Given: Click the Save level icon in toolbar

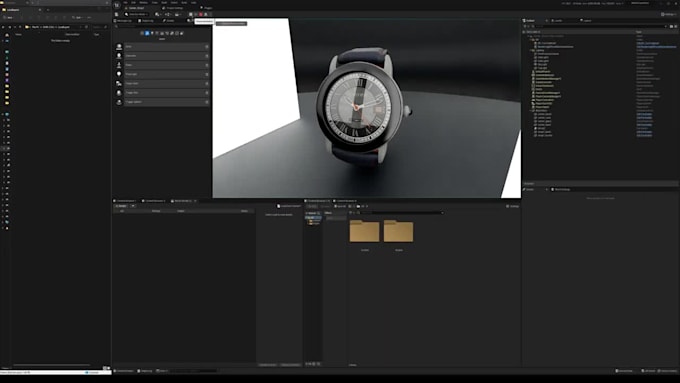Looking at the screenshot, I should (x=117, y=14).
